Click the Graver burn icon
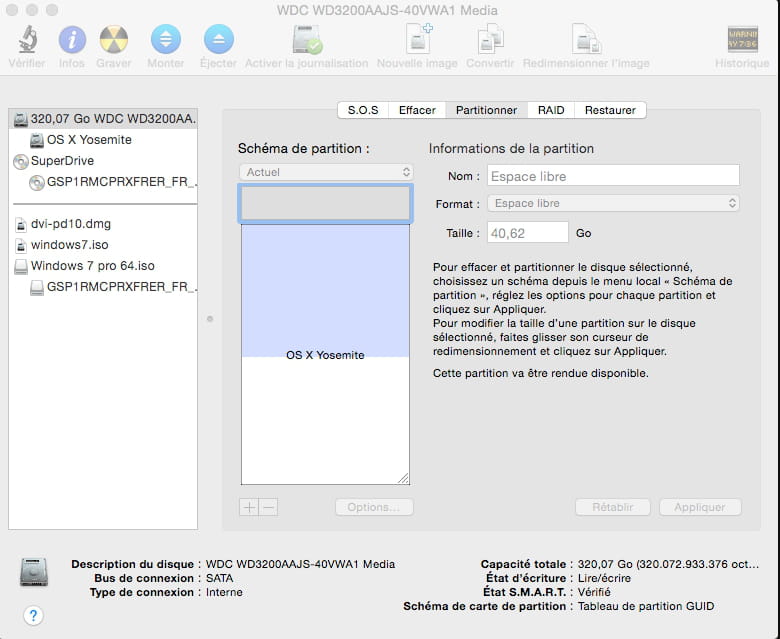The height and width of the screenshot is (639, 780). [113, 39]
